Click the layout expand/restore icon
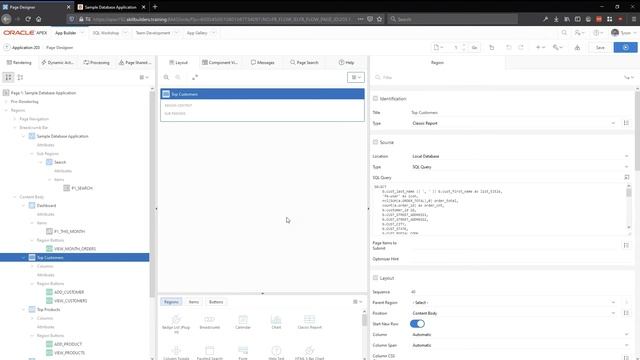This screenshot has height=360, width=640. (x=195, y=77)
